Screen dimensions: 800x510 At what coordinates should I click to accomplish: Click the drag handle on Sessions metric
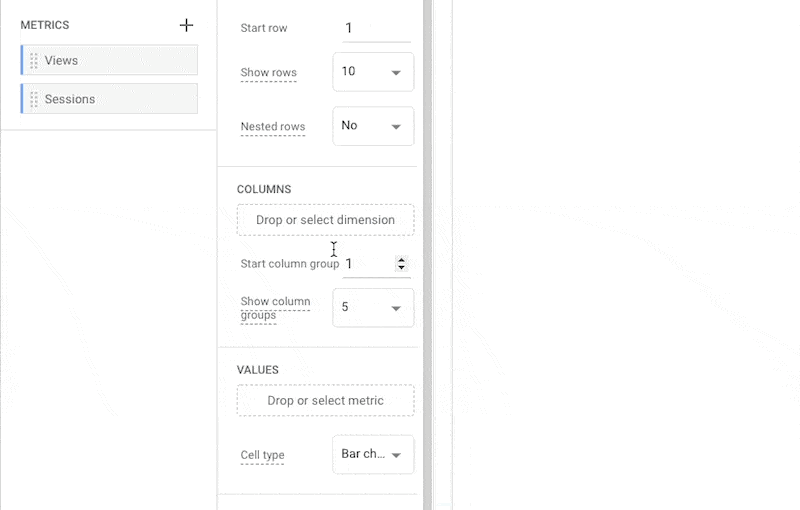point(34,99)
